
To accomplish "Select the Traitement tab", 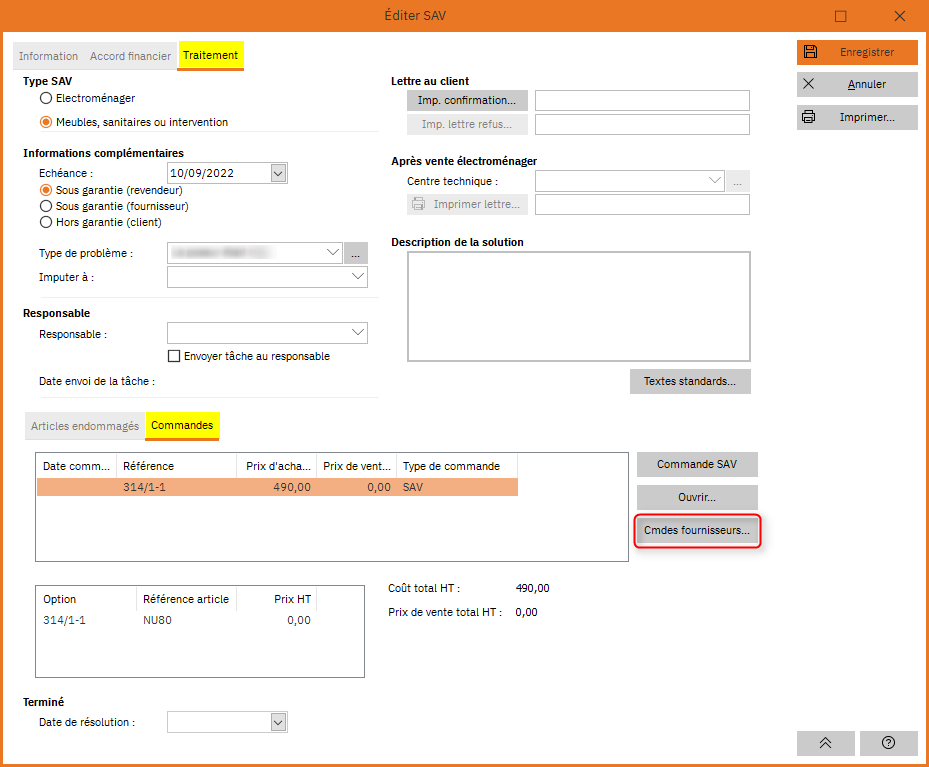I will pyautogui.click(x=210, y=56).
